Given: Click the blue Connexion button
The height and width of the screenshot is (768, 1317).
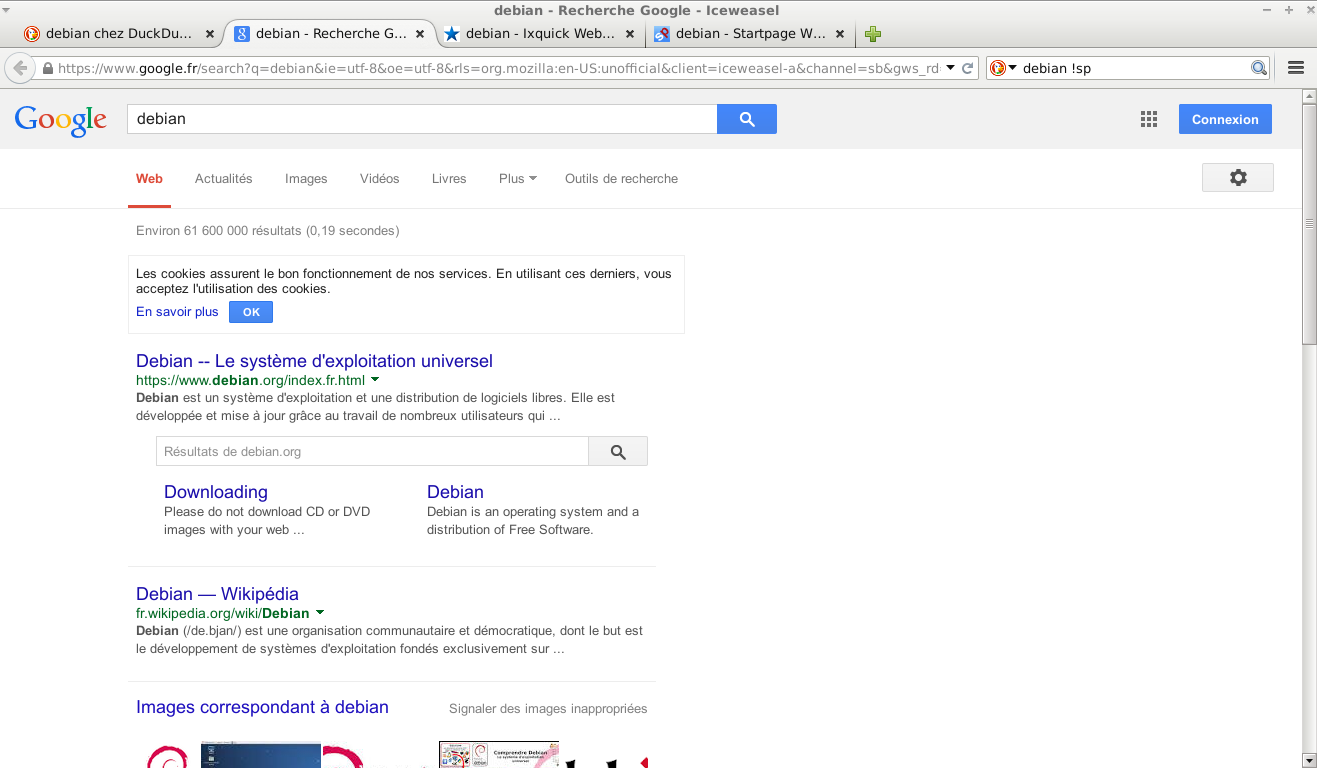Looking at the screenshot, I should coord(1224,119).
